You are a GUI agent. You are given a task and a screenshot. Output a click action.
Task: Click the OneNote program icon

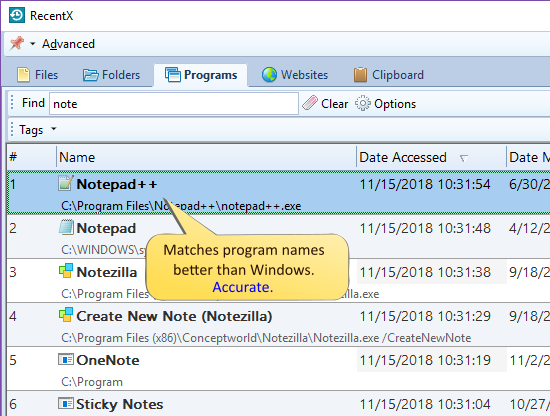pos(66,359)
